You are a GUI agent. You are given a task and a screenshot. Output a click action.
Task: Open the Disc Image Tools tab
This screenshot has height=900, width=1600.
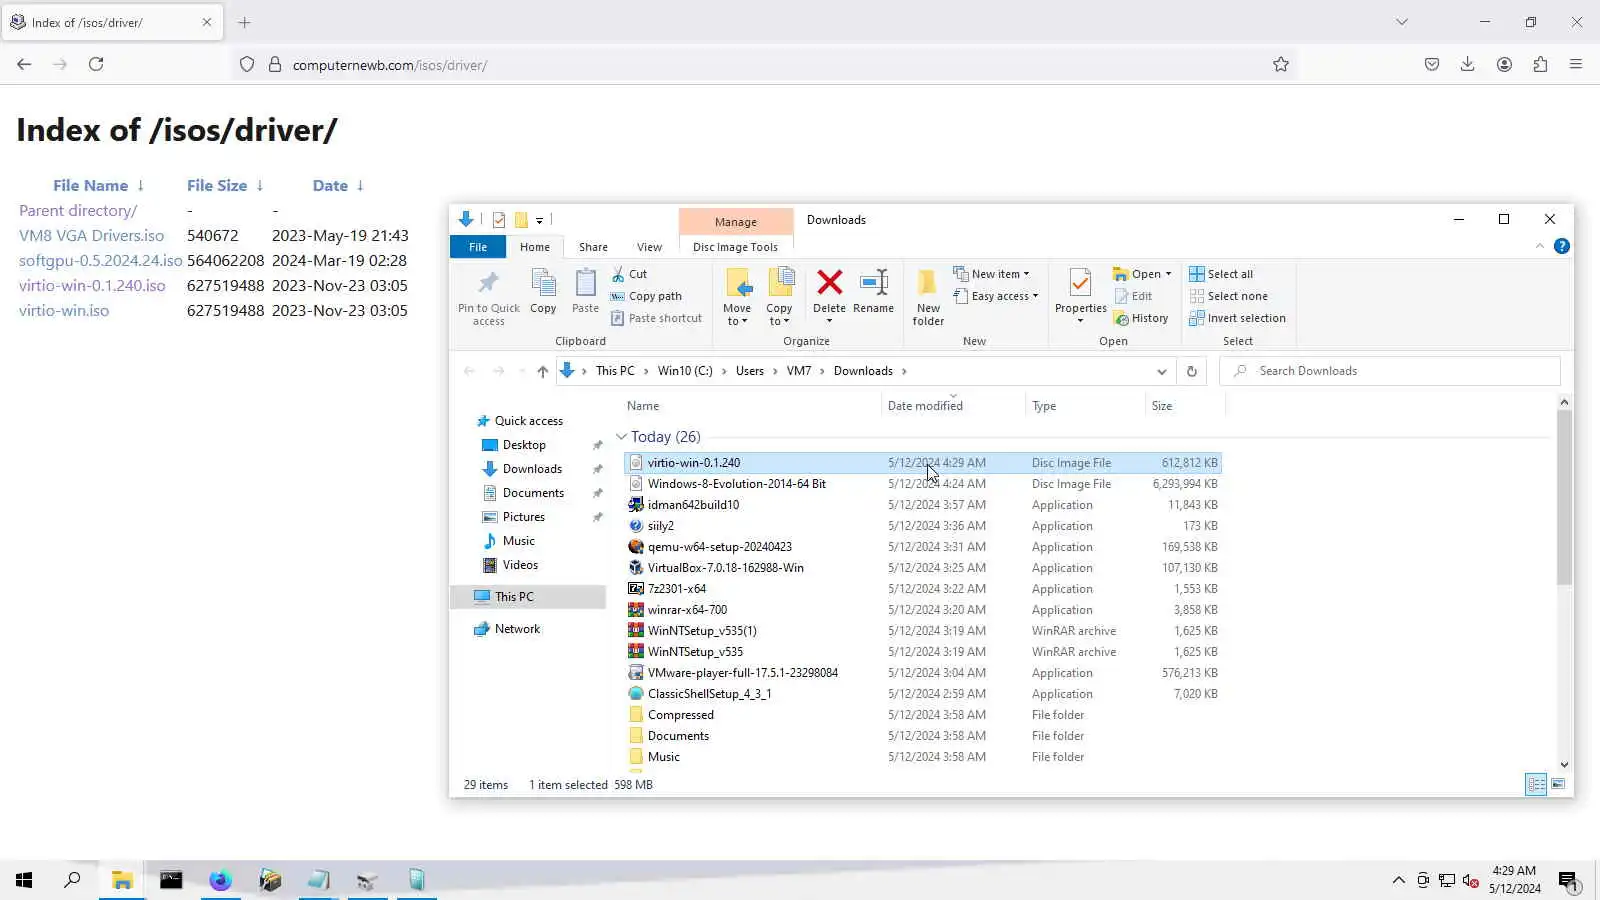pos(735,247)
